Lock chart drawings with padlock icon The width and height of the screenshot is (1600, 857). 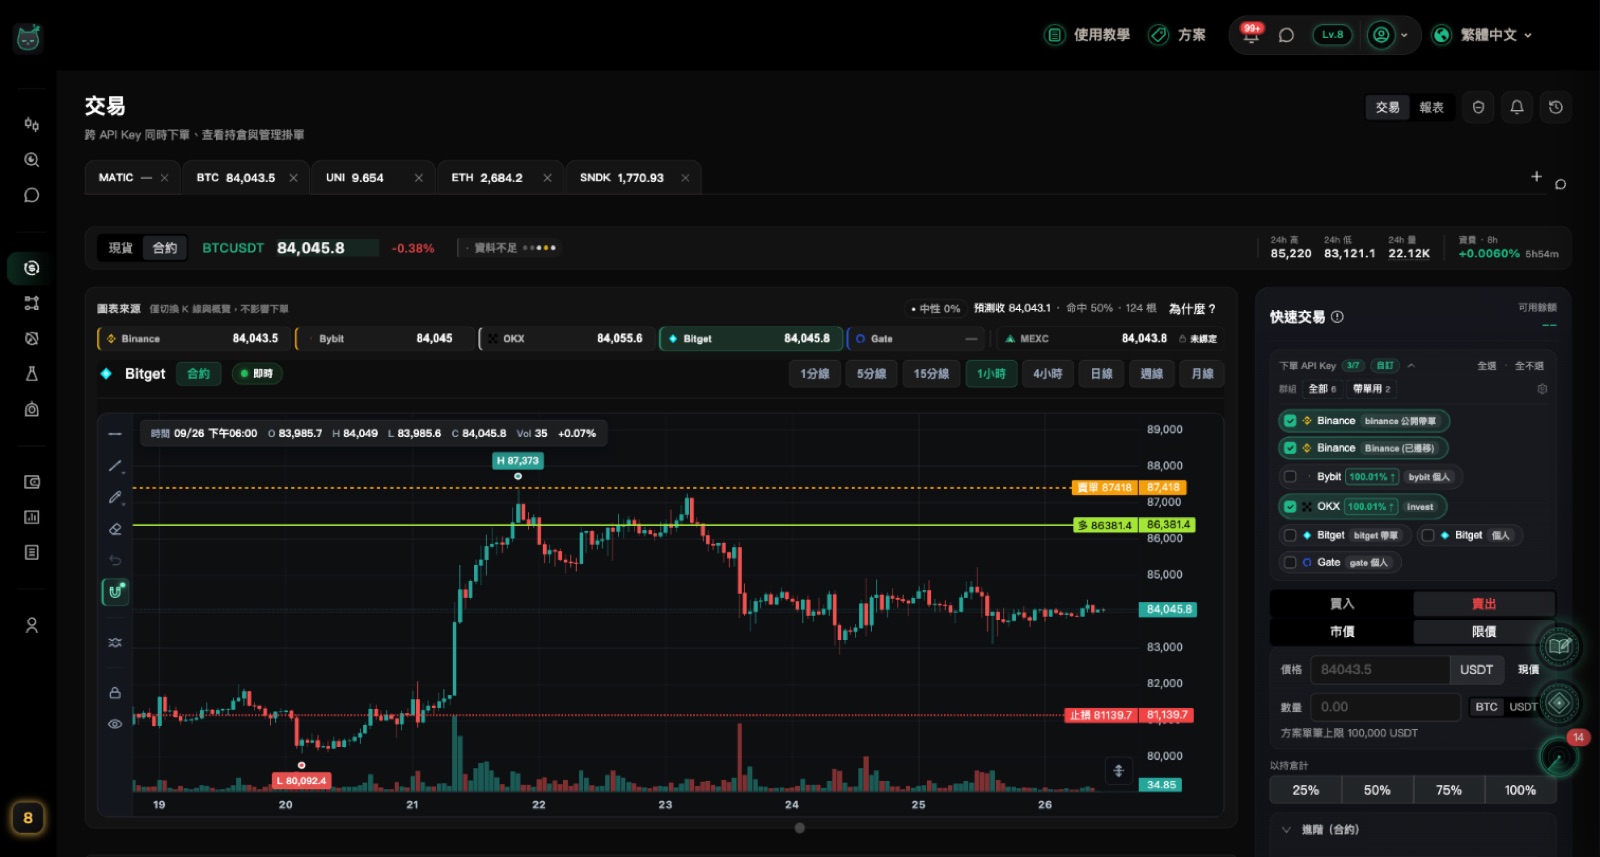click(x=115, y=692)
